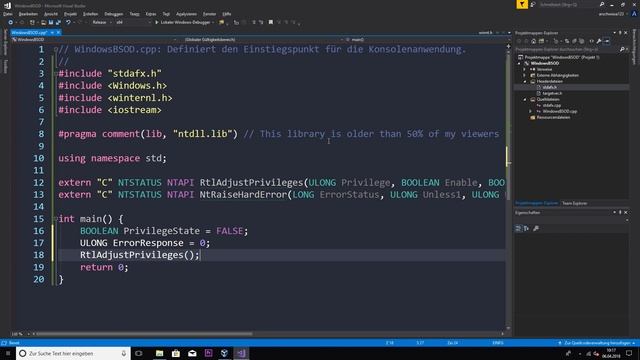Open the Hilfe menu
This screenshot has width=640, height=360.
227,14
